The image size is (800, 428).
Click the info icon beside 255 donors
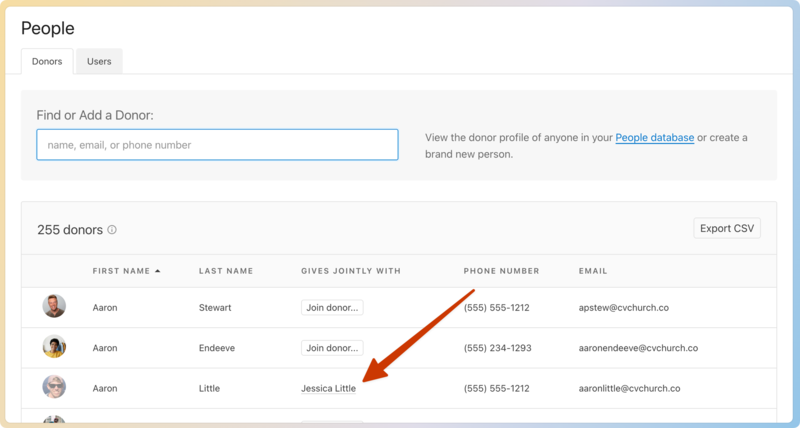(x=112, y=230)
